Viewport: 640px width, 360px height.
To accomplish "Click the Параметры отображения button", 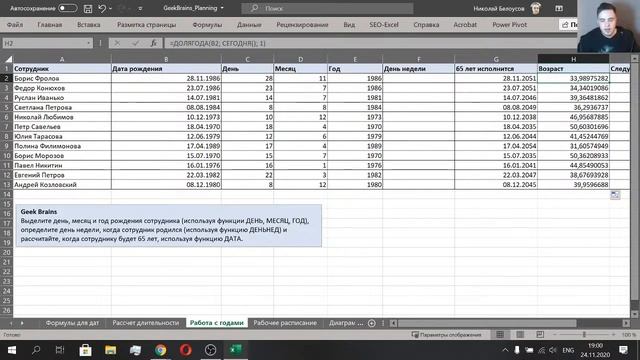I will 447,335.
